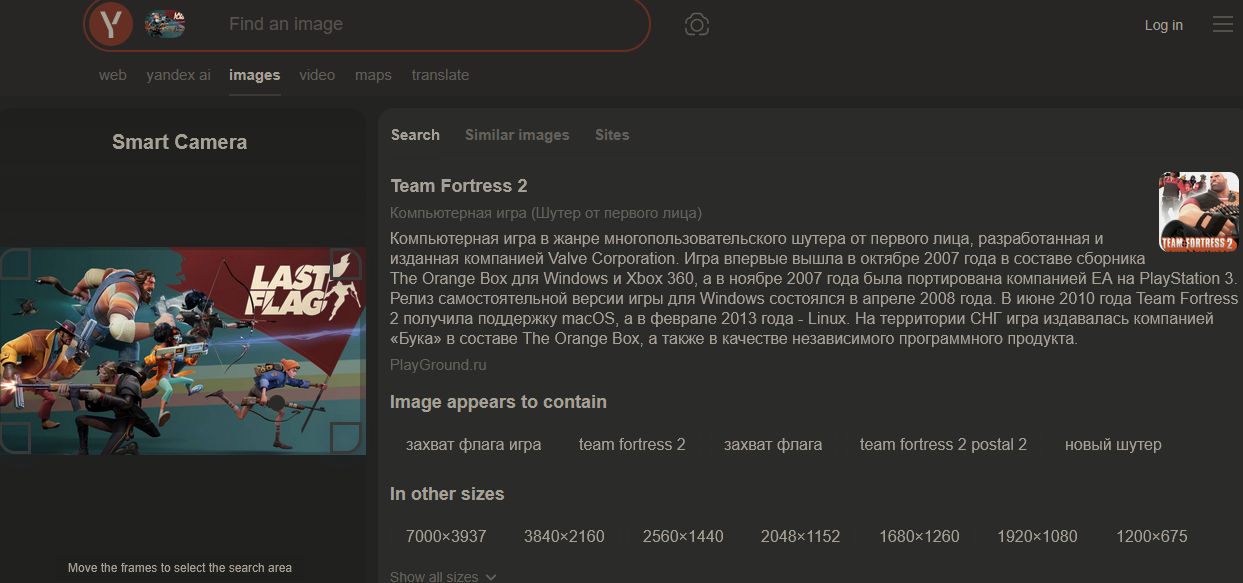Click the team fortress 2 postal 2 tag

click(x=943, y=444)
